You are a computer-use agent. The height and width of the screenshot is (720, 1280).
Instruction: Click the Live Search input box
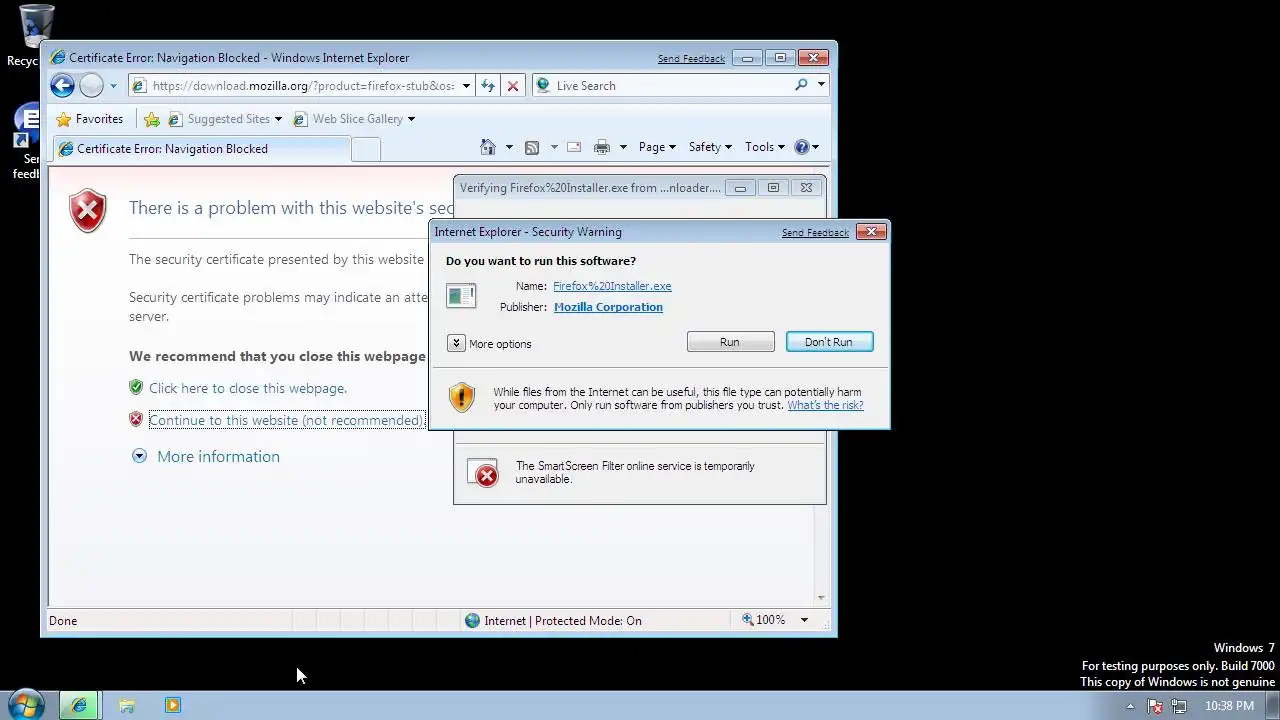670,86
